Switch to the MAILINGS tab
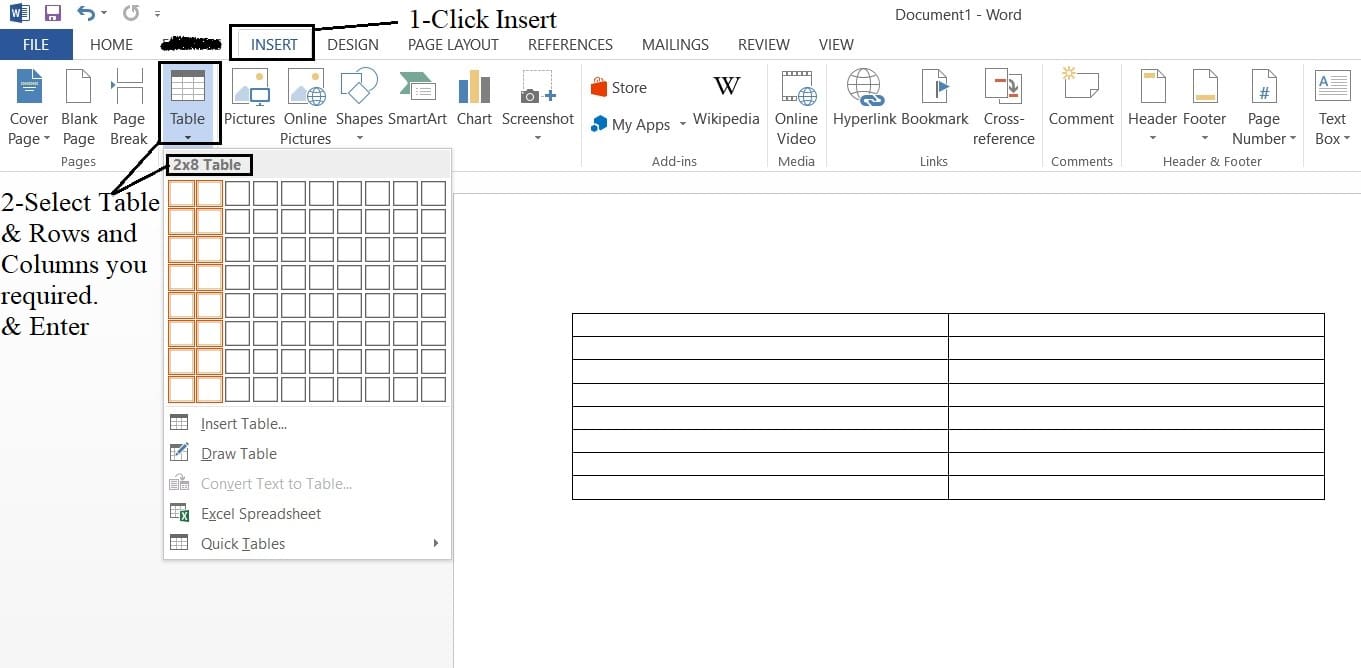 click(x=675, y=44)
